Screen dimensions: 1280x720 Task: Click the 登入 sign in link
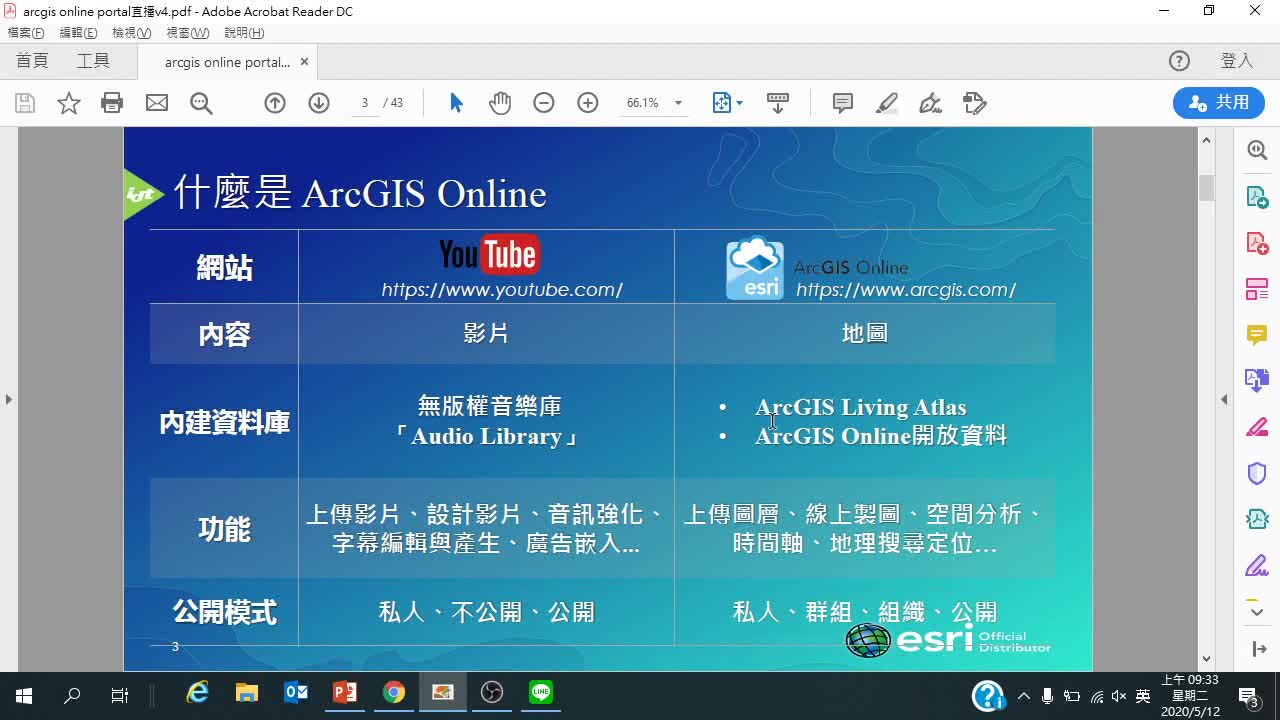pyautogui.click(x=1237, y=61)
